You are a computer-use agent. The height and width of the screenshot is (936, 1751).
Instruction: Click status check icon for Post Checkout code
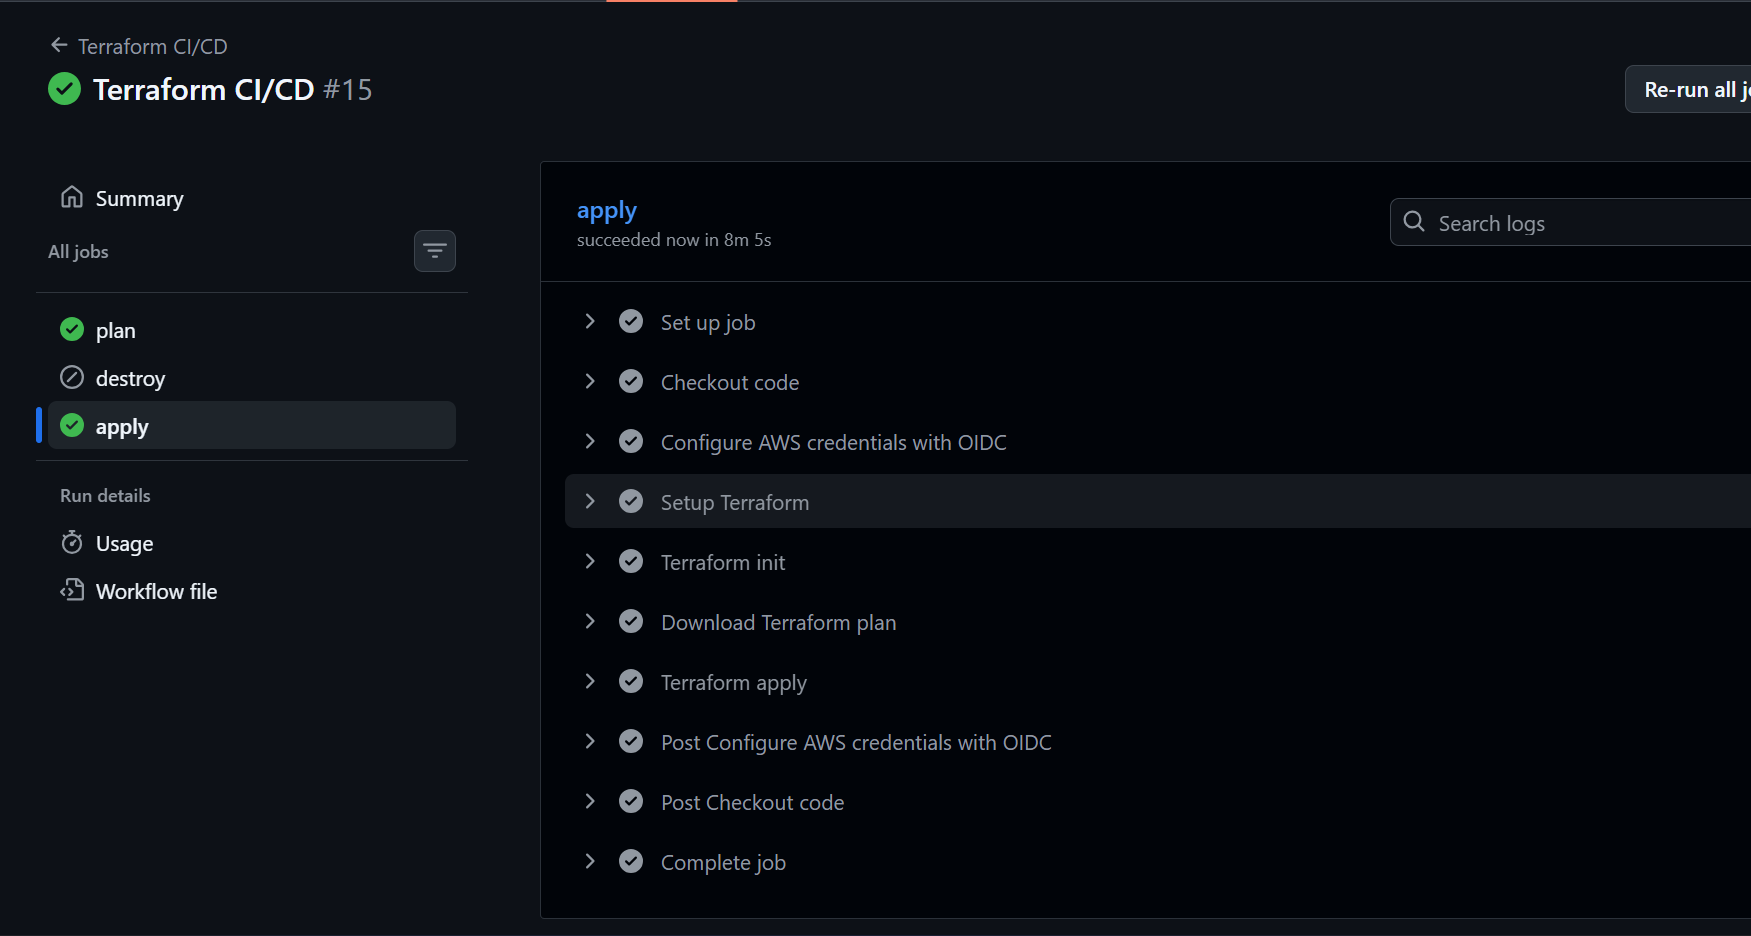coord(631,801)
